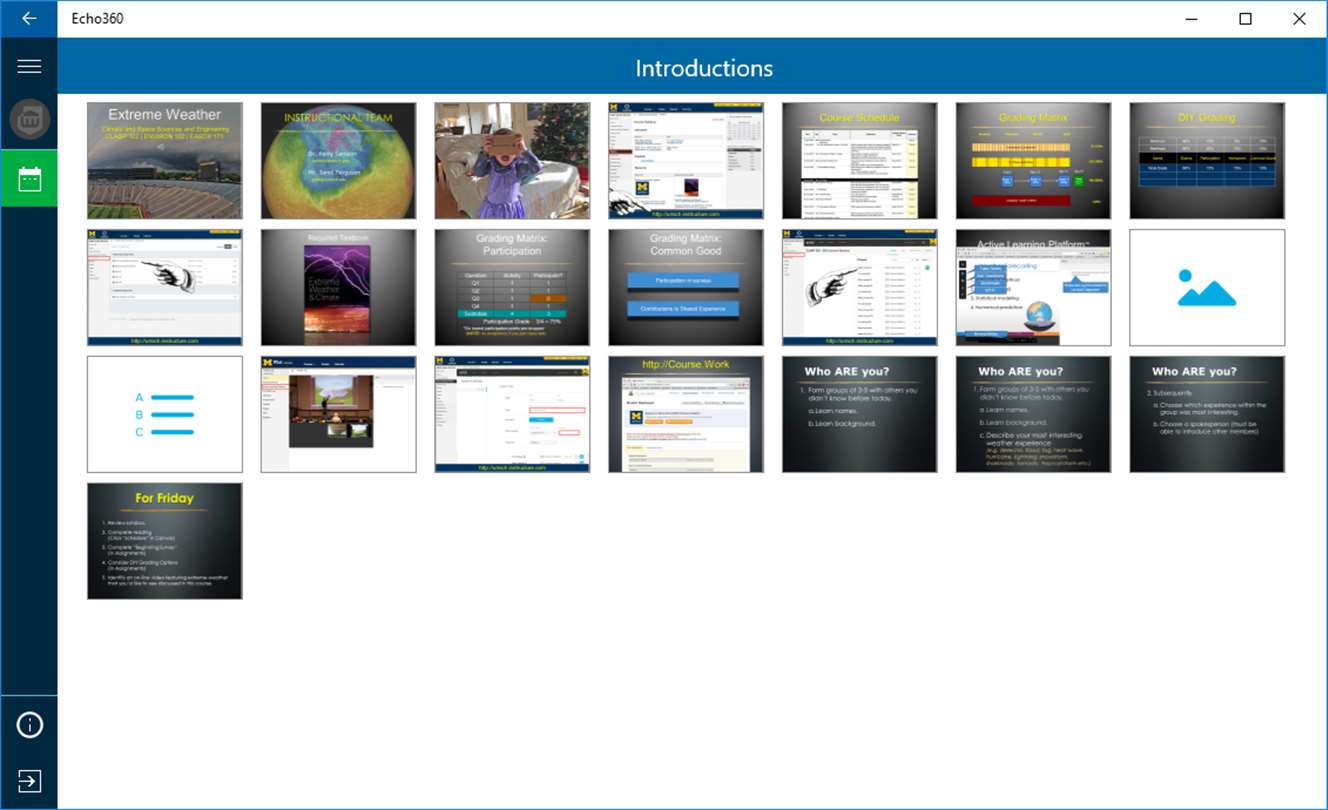Click the sign out icon in sidebar
The image size is (1328, 810).
29,781
